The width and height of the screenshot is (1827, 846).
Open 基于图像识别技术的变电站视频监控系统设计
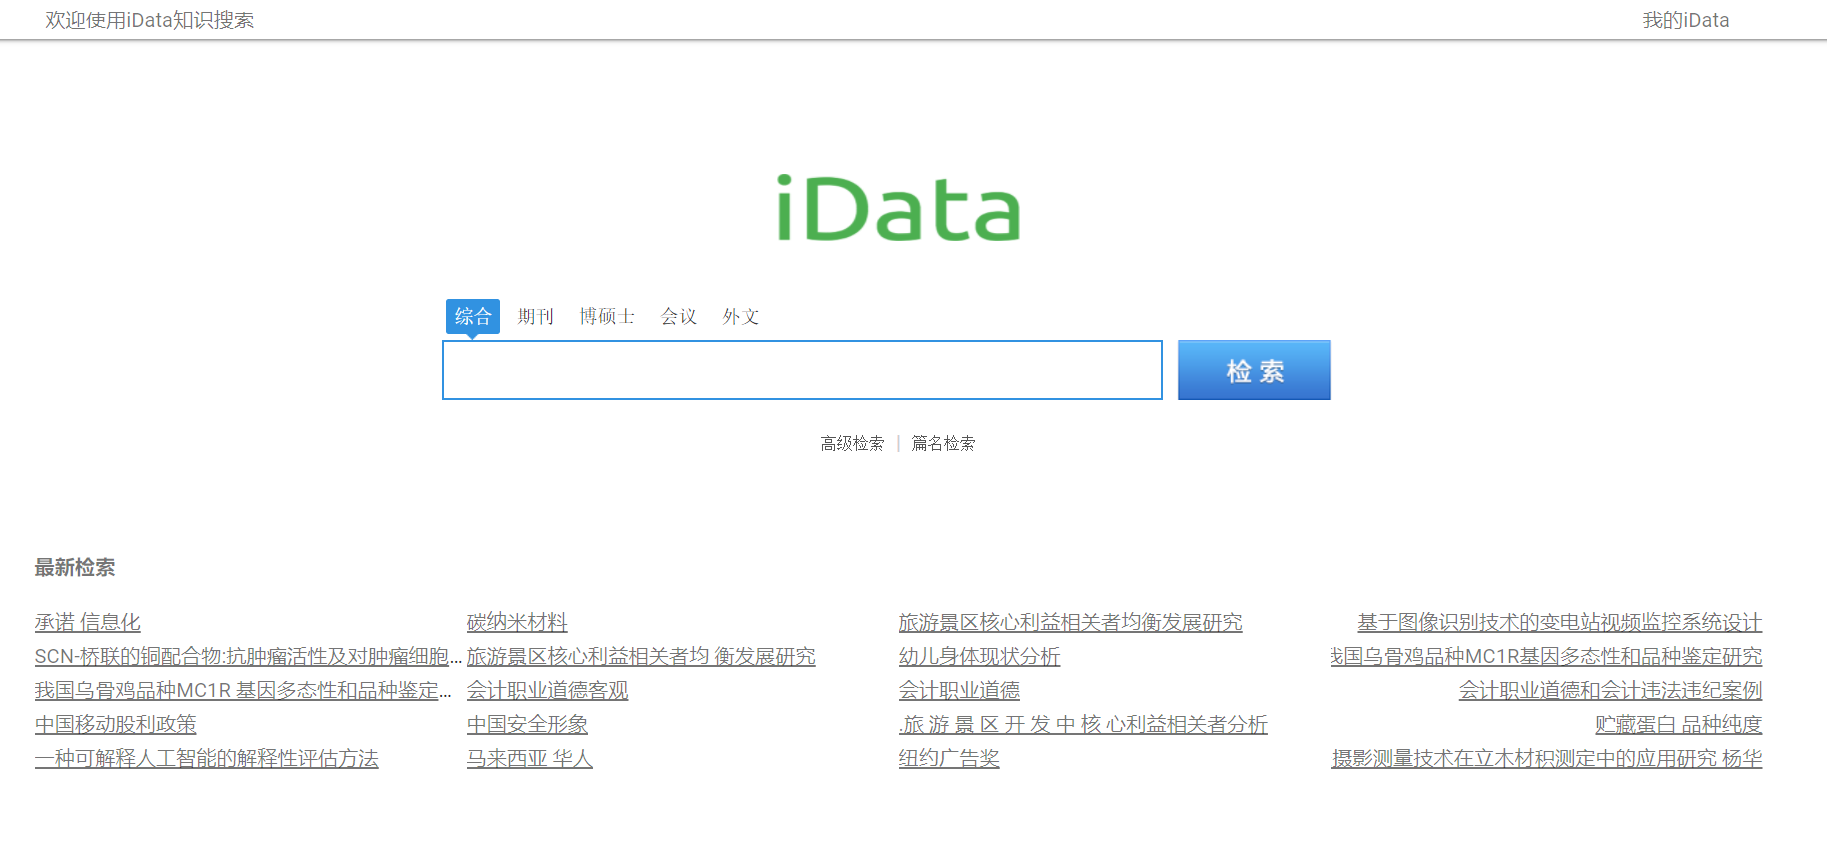[1560, 622]
